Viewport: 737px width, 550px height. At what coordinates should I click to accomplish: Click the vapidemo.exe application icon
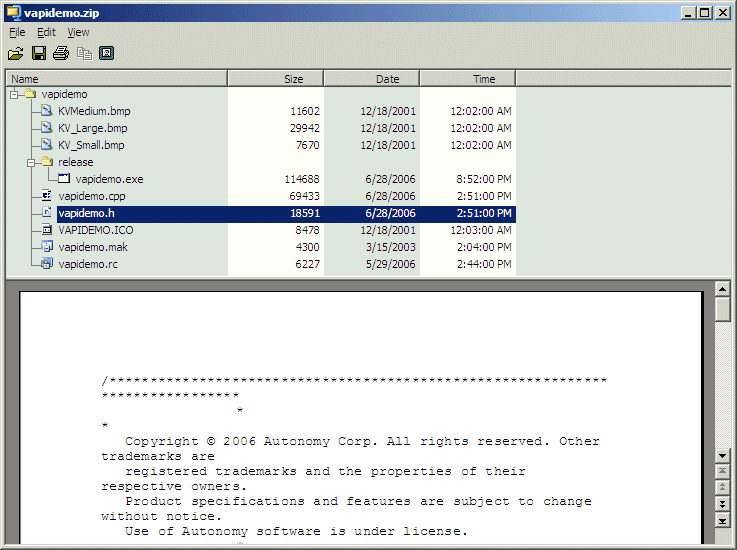click(x=64, y=179)
